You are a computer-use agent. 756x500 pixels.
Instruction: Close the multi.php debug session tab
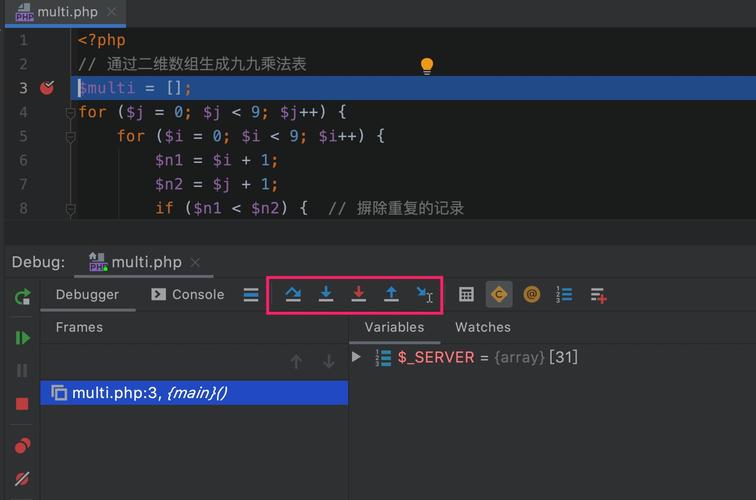[195, 262]
